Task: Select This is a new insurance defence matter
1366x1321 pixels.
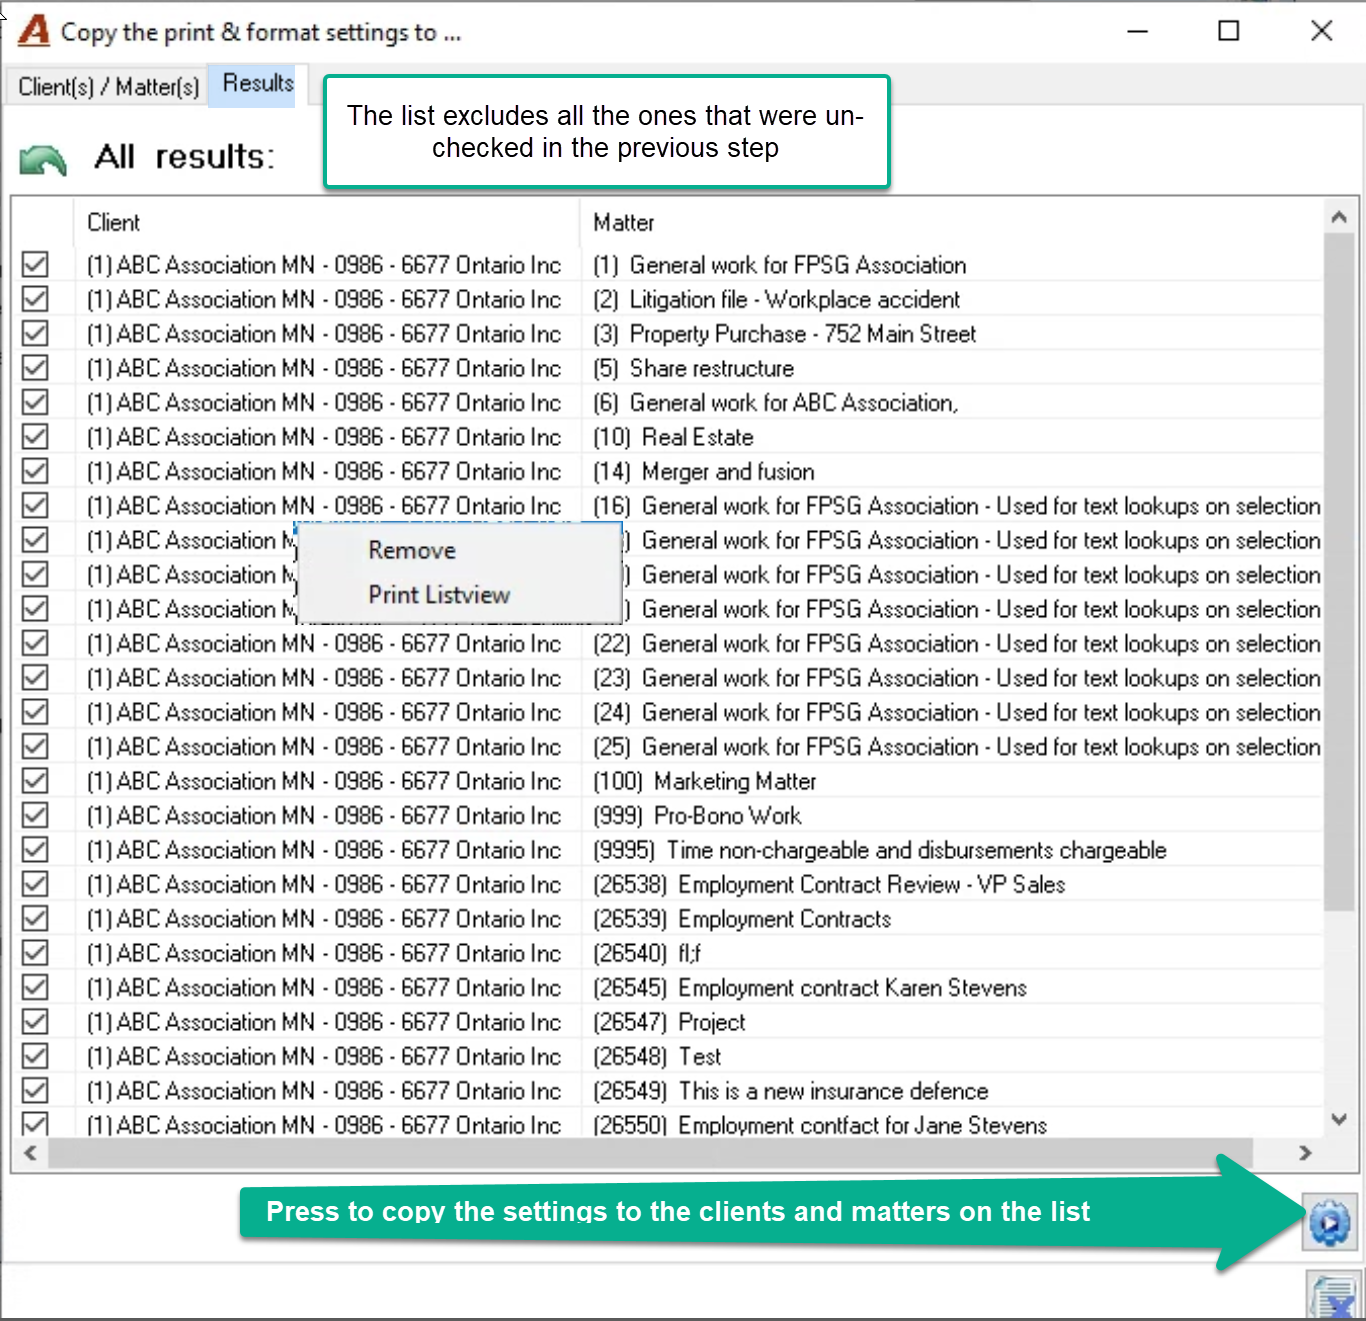Action: (x=791, y=1091)
